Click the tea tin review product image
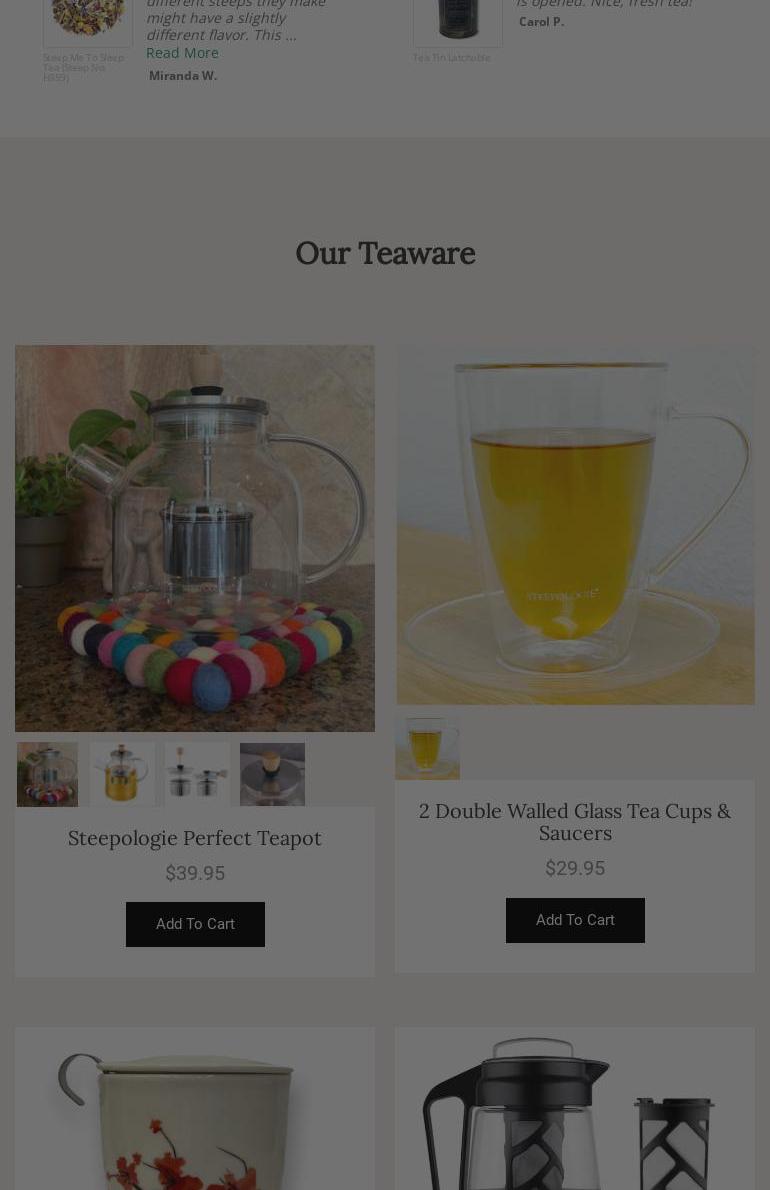Image resolution: width=770 pixels, height=1190 pixels. tap(457, 21)
